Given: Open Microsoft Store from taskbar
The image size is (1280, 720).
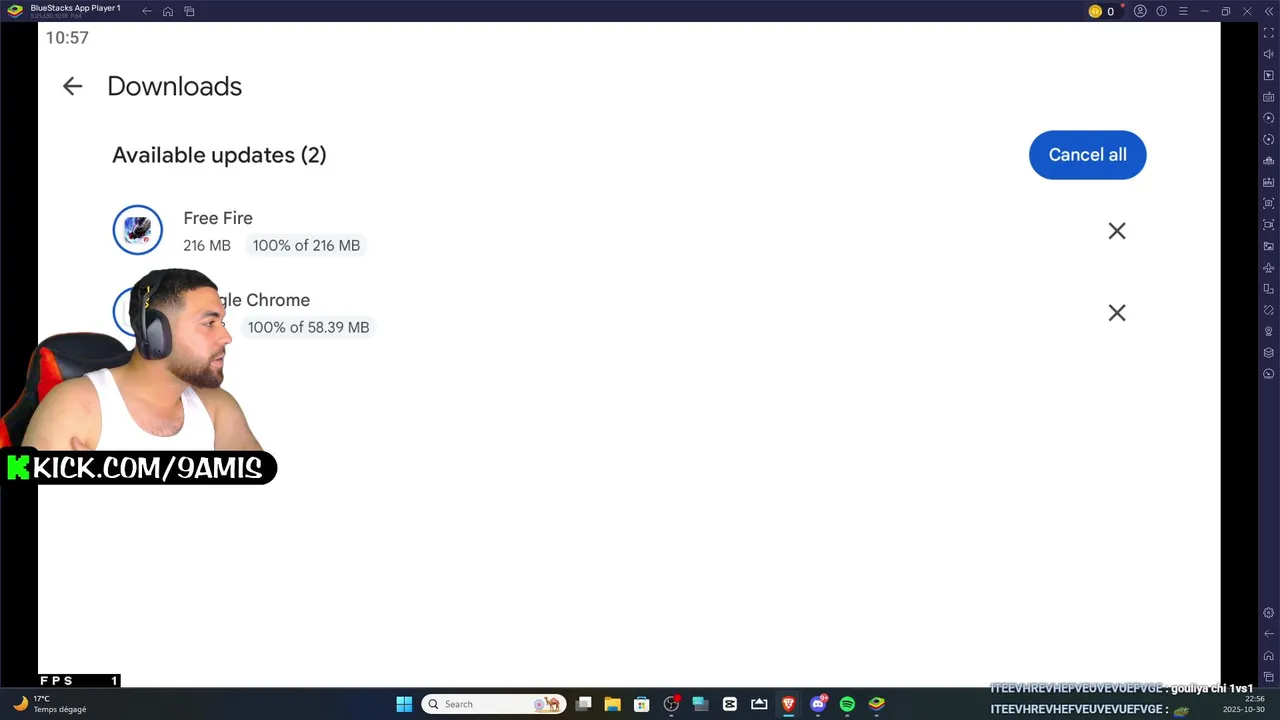Looking at the screenshot, I should (642, 704).
